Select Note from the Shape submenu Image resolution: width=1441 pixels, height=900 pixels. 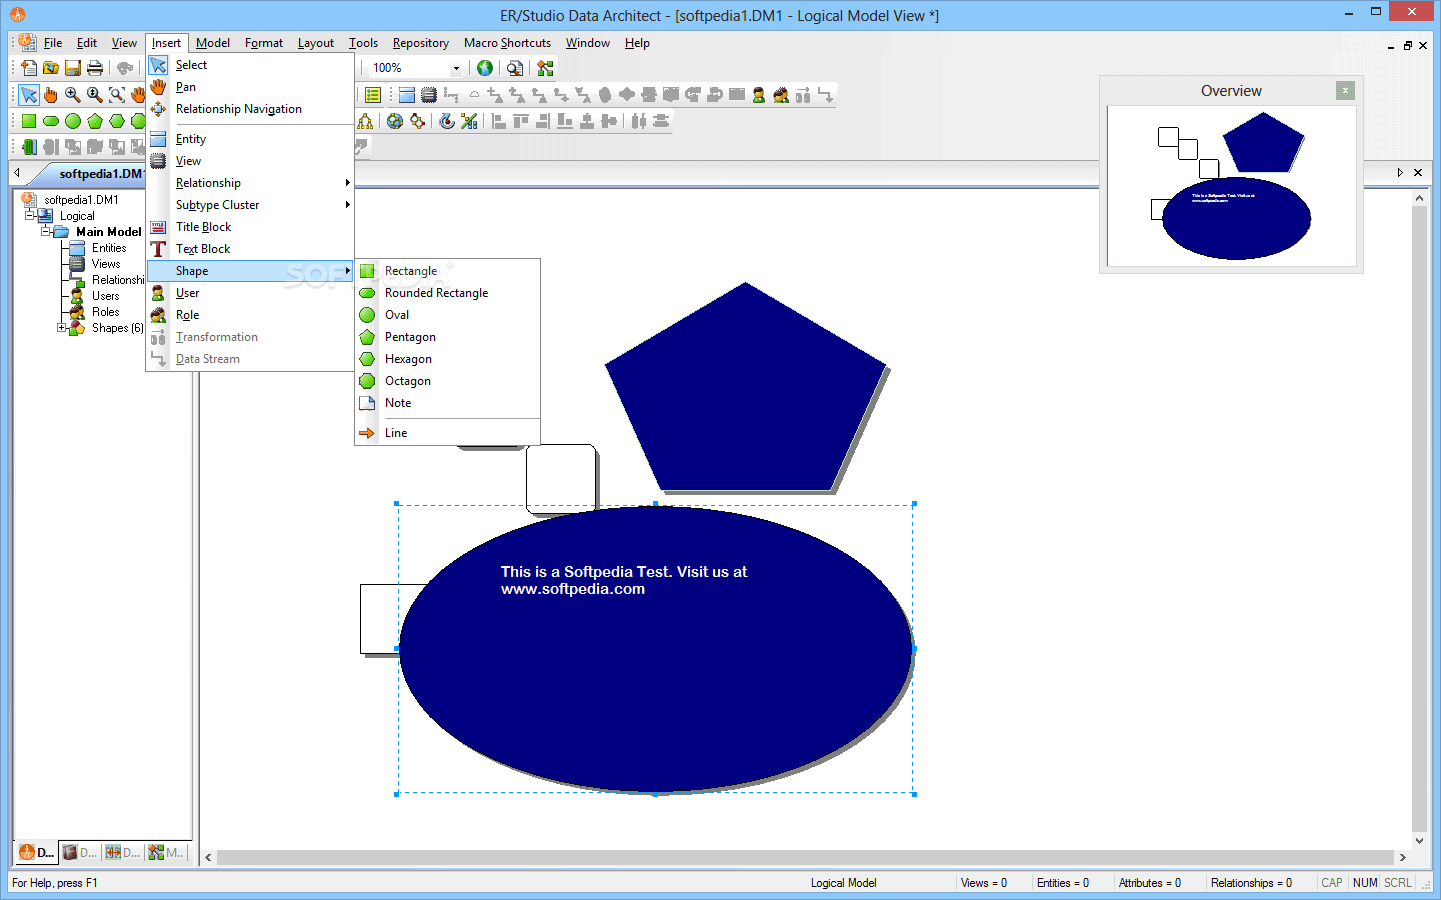coord(447,403)
